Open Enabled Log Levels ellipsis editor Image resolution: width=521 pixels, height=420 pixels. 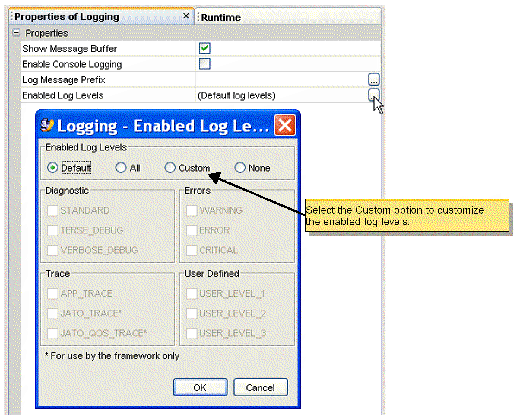(374, 95)
